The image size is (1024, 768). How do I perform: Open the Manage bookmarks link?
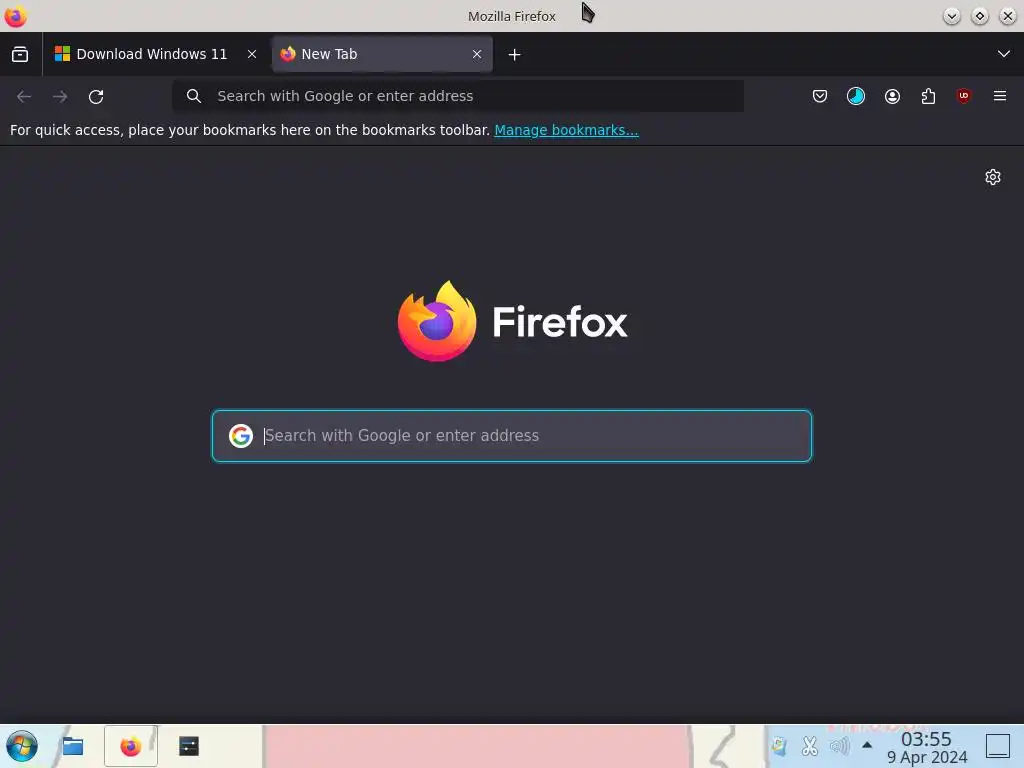click(x=566, y=130)
